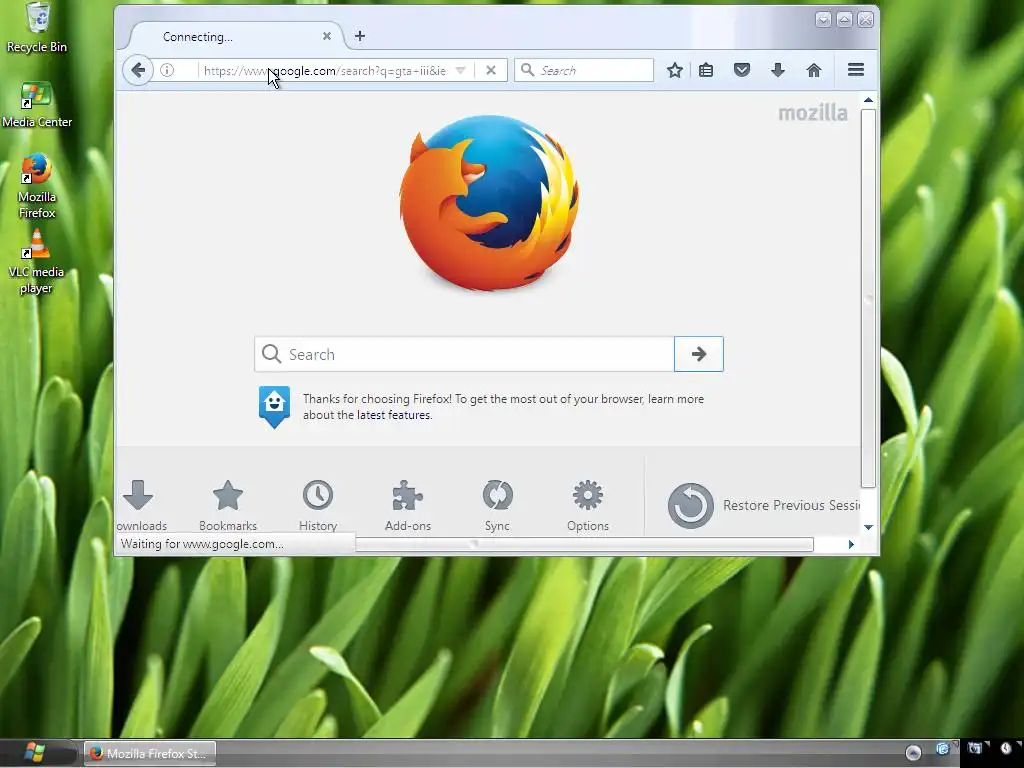Select the Connecting... tab
The image size is (1024, 768).
(x=236, y=37)
